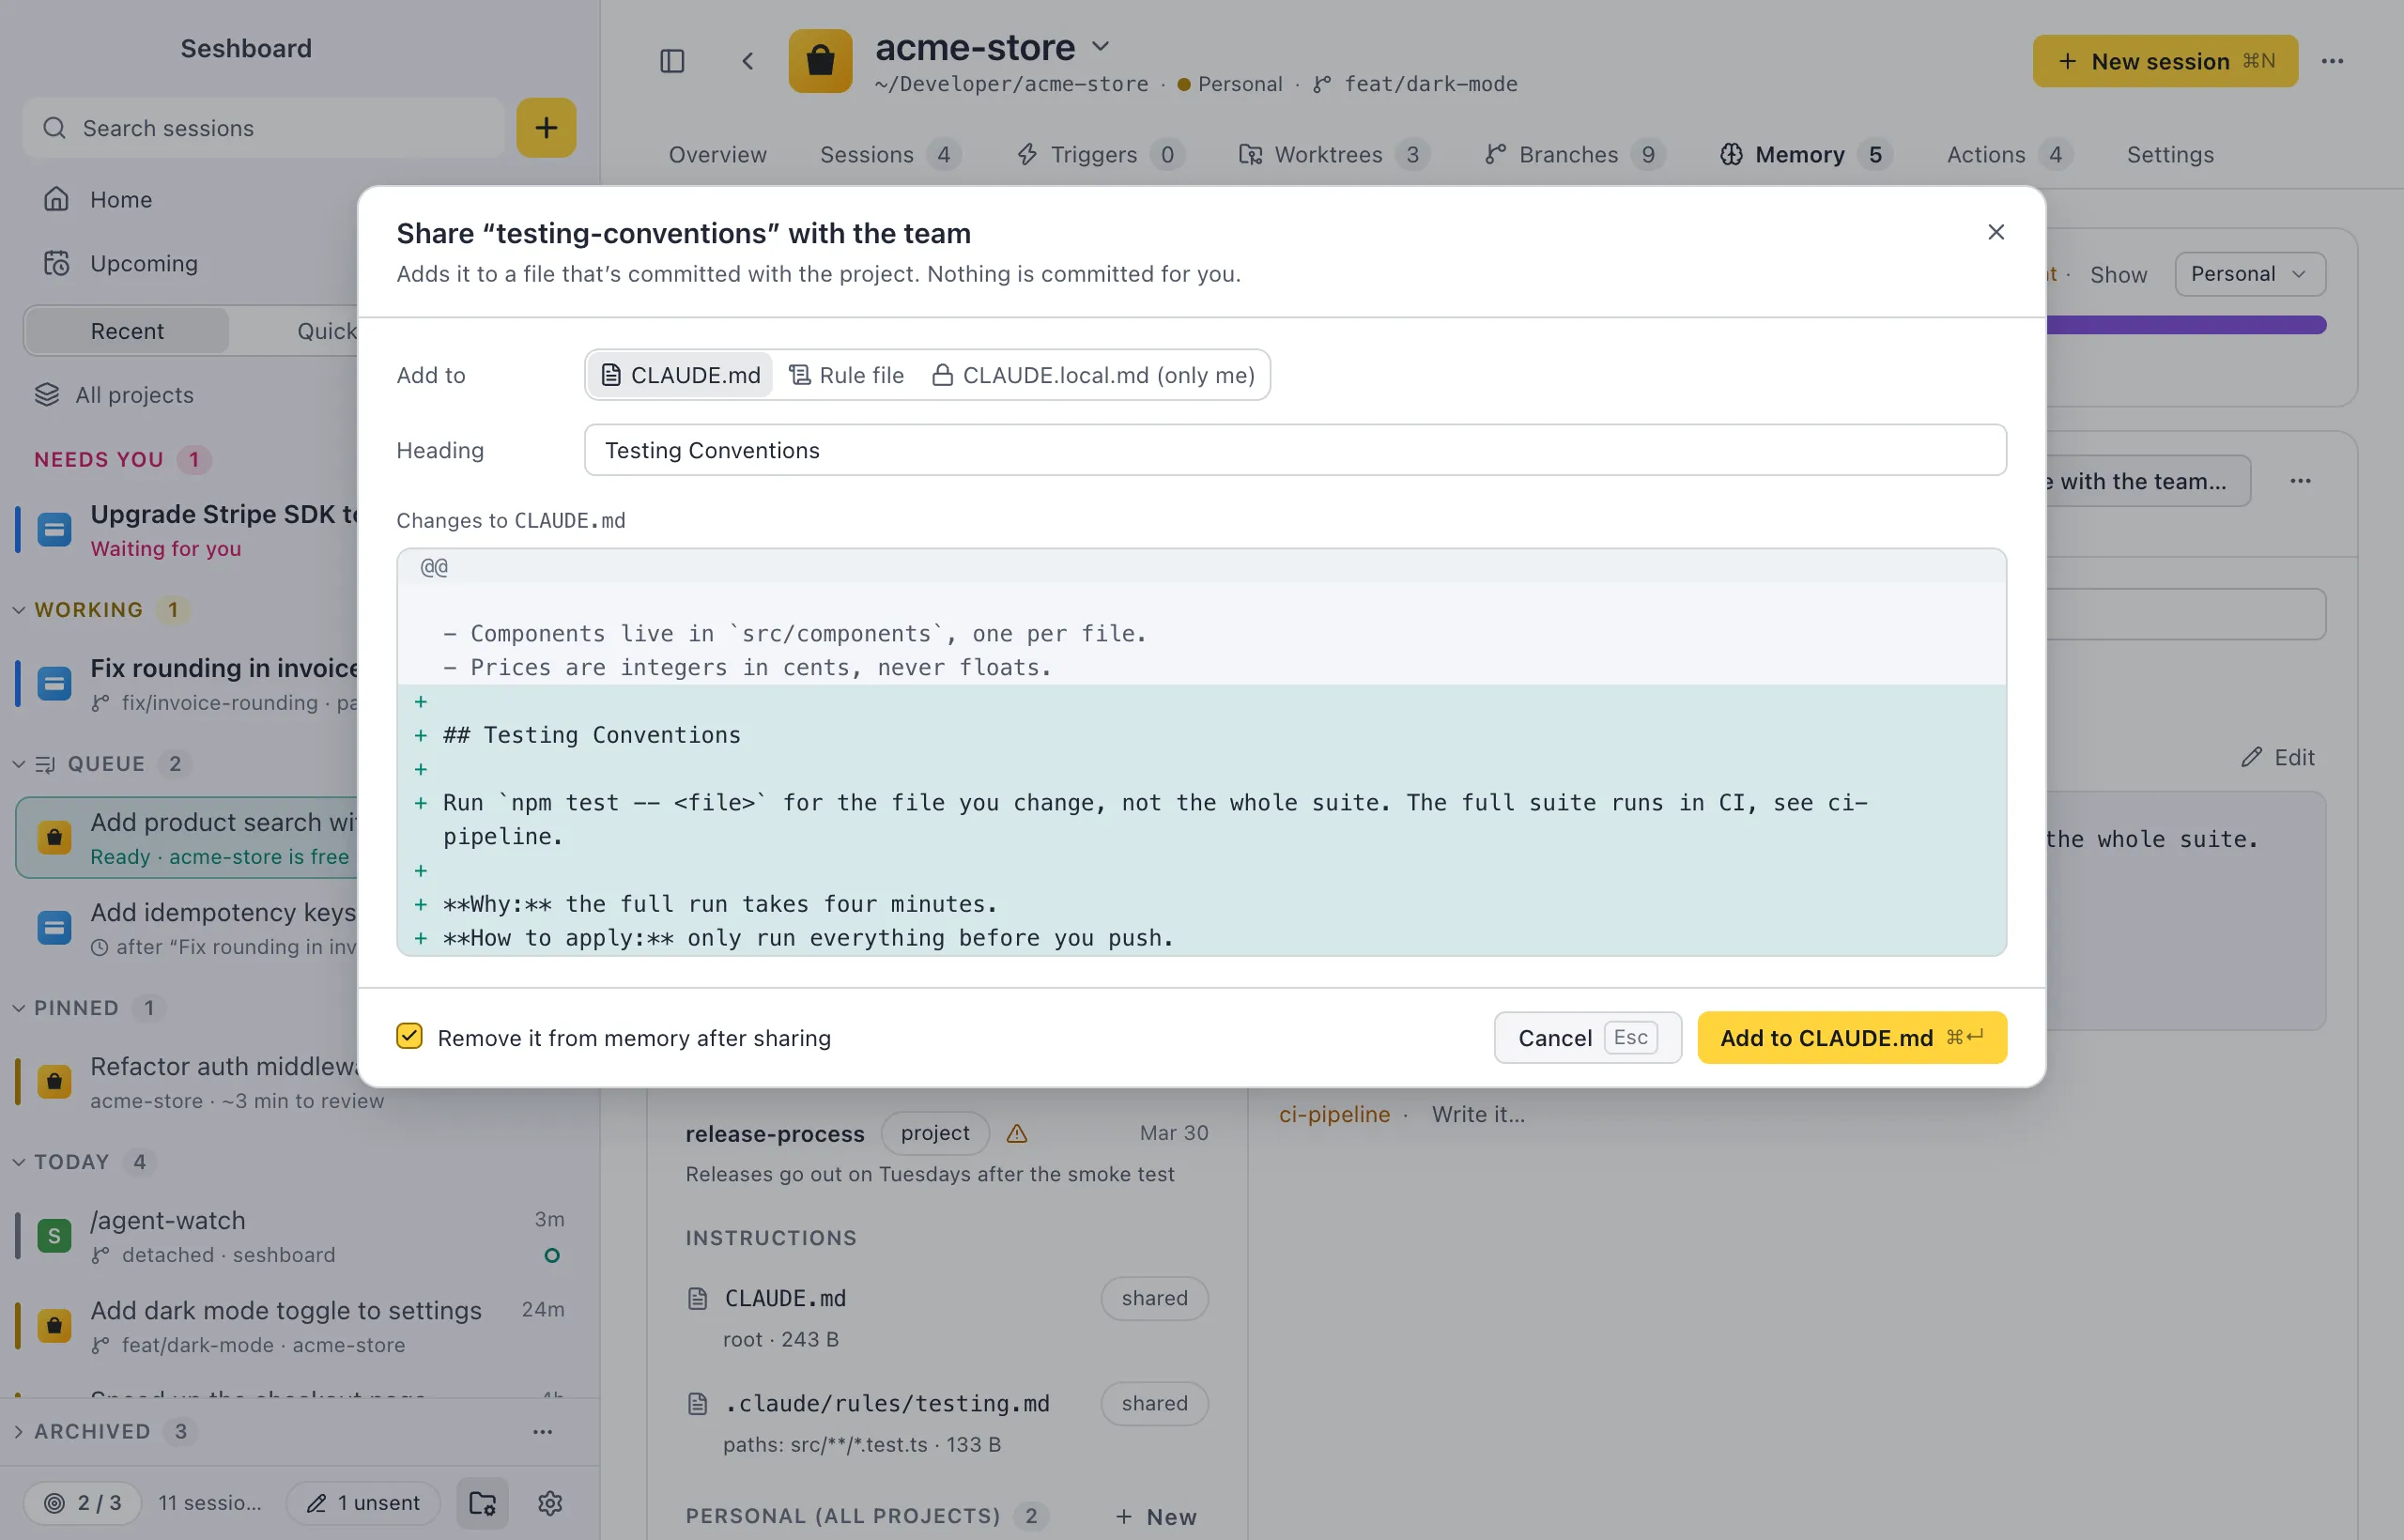Click the .claude/rules/testing.md file icon
The width and height of the screenshot is (2404, 1540).
coord(698,1403)
